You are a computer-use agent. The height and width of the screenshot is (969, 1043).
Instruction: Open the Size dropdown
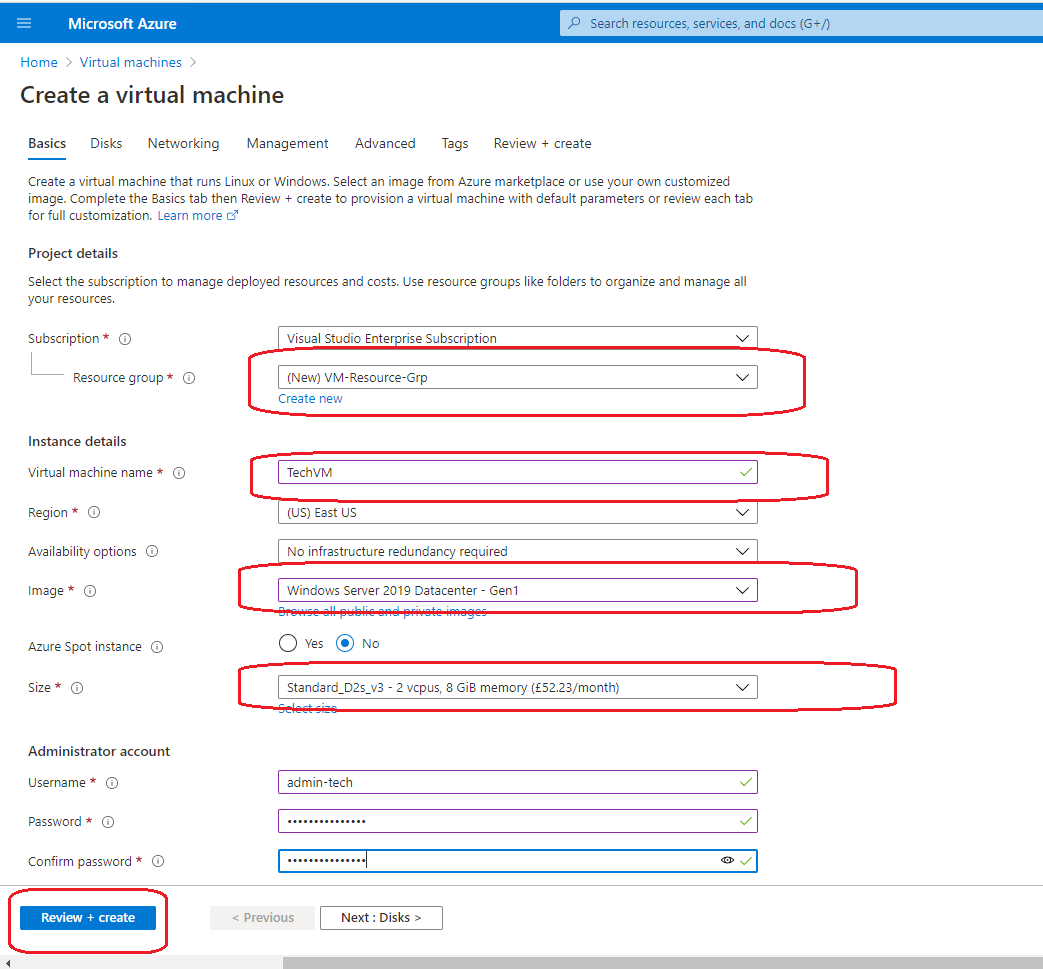(518, 687)
